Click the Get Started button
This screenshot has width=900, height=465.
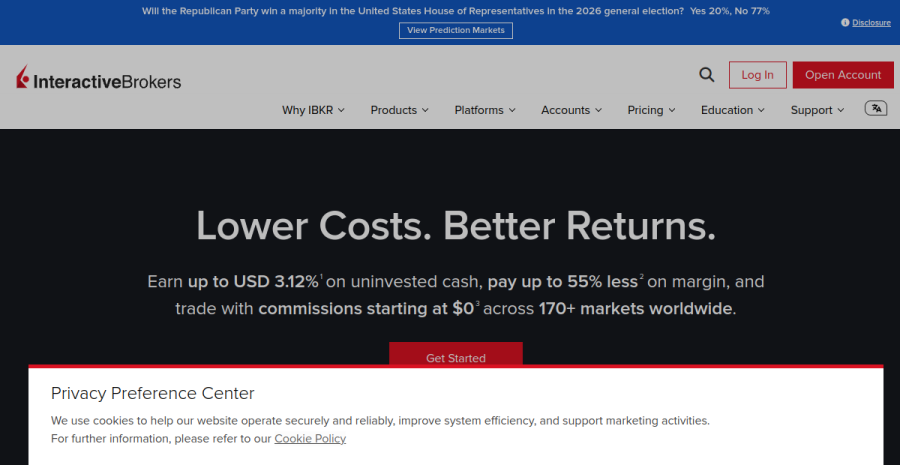coord(456,354)
